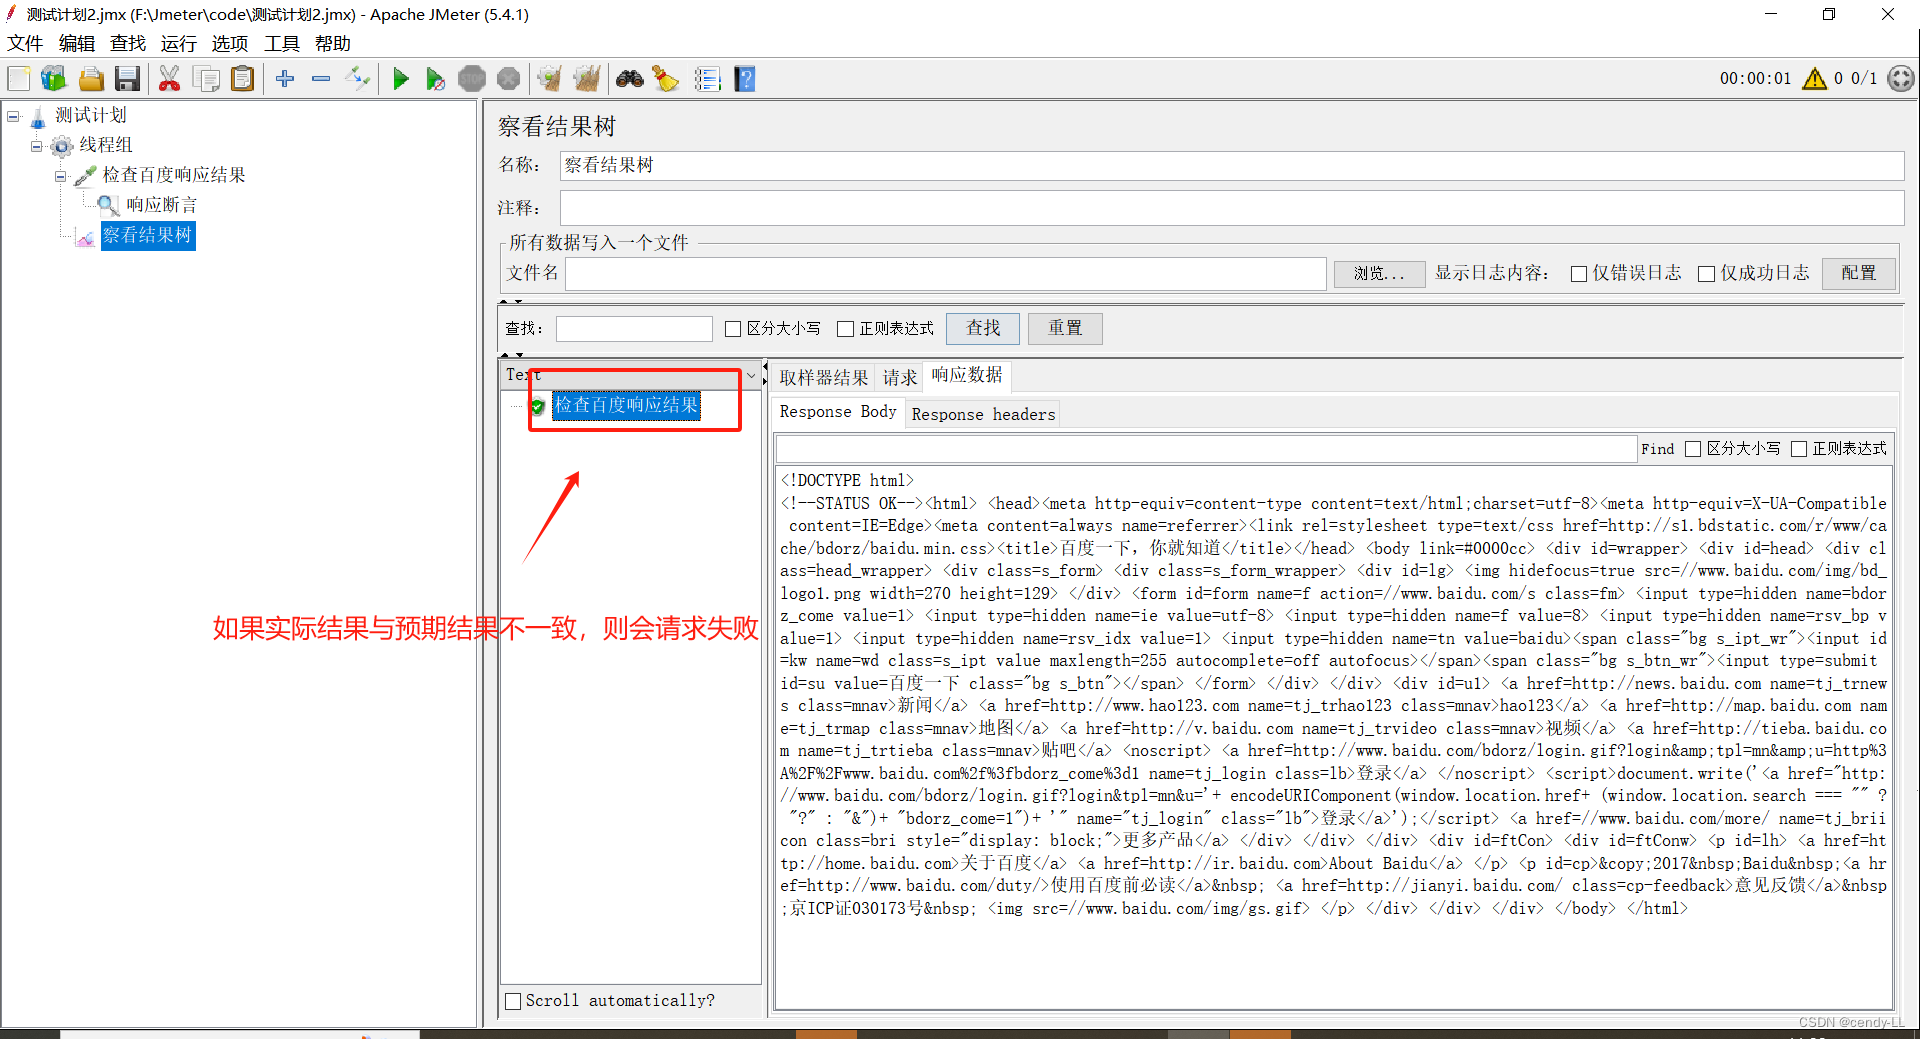Screen dimensions: 1920x1039
Task: Click the Clear results broom icon
Action: (x=549, y=79)
